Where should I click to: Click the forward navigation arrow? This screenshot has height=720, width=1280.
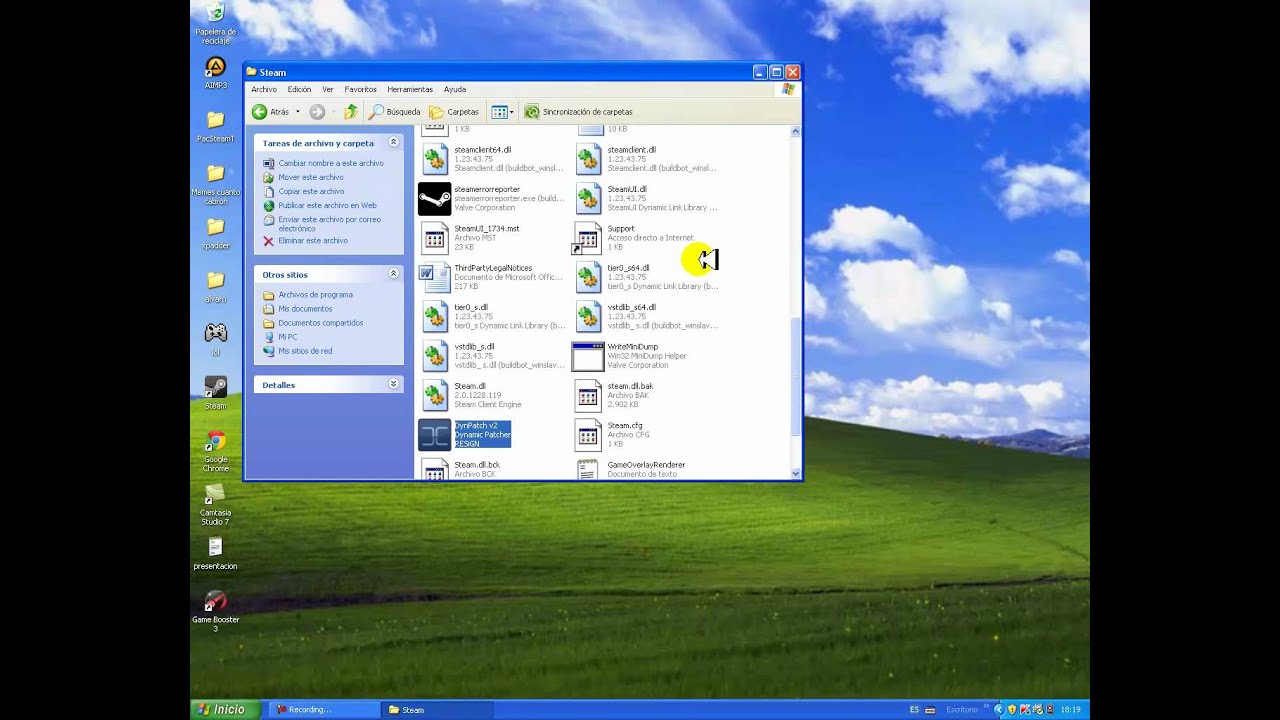coord(317,112)
